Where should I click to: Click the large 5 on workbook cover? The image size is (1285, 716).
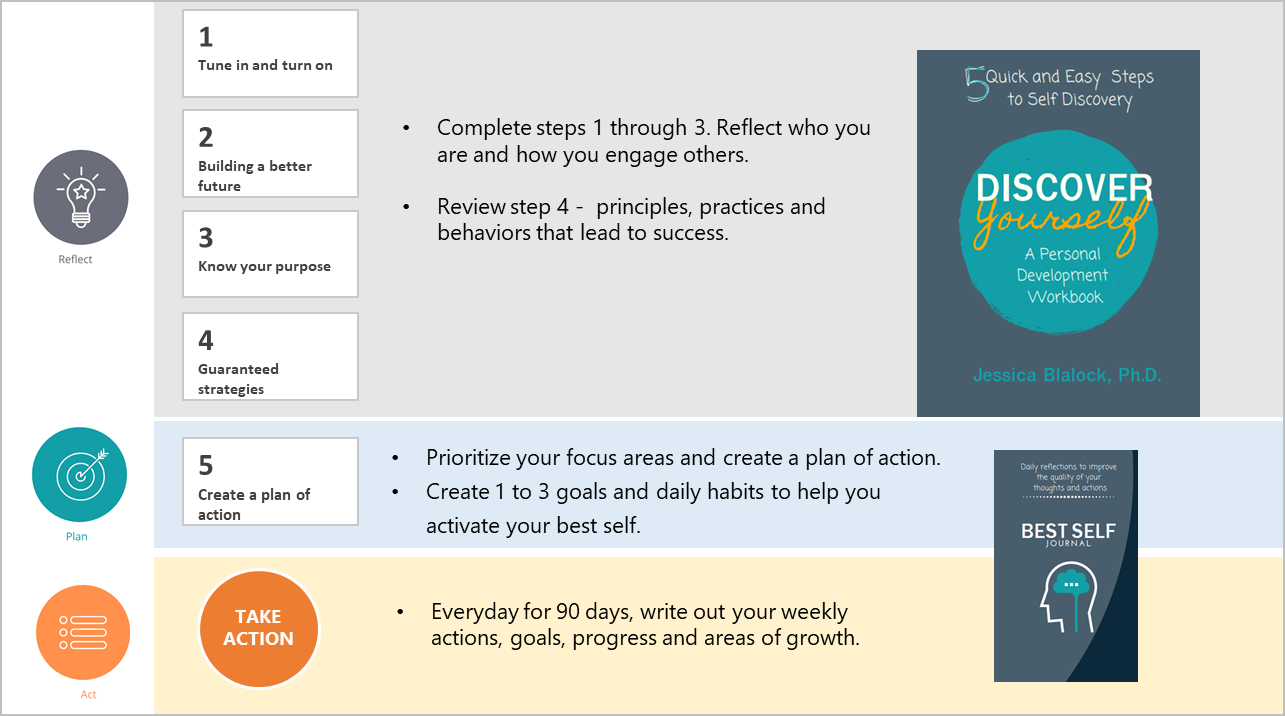click(x=975, y=84)
